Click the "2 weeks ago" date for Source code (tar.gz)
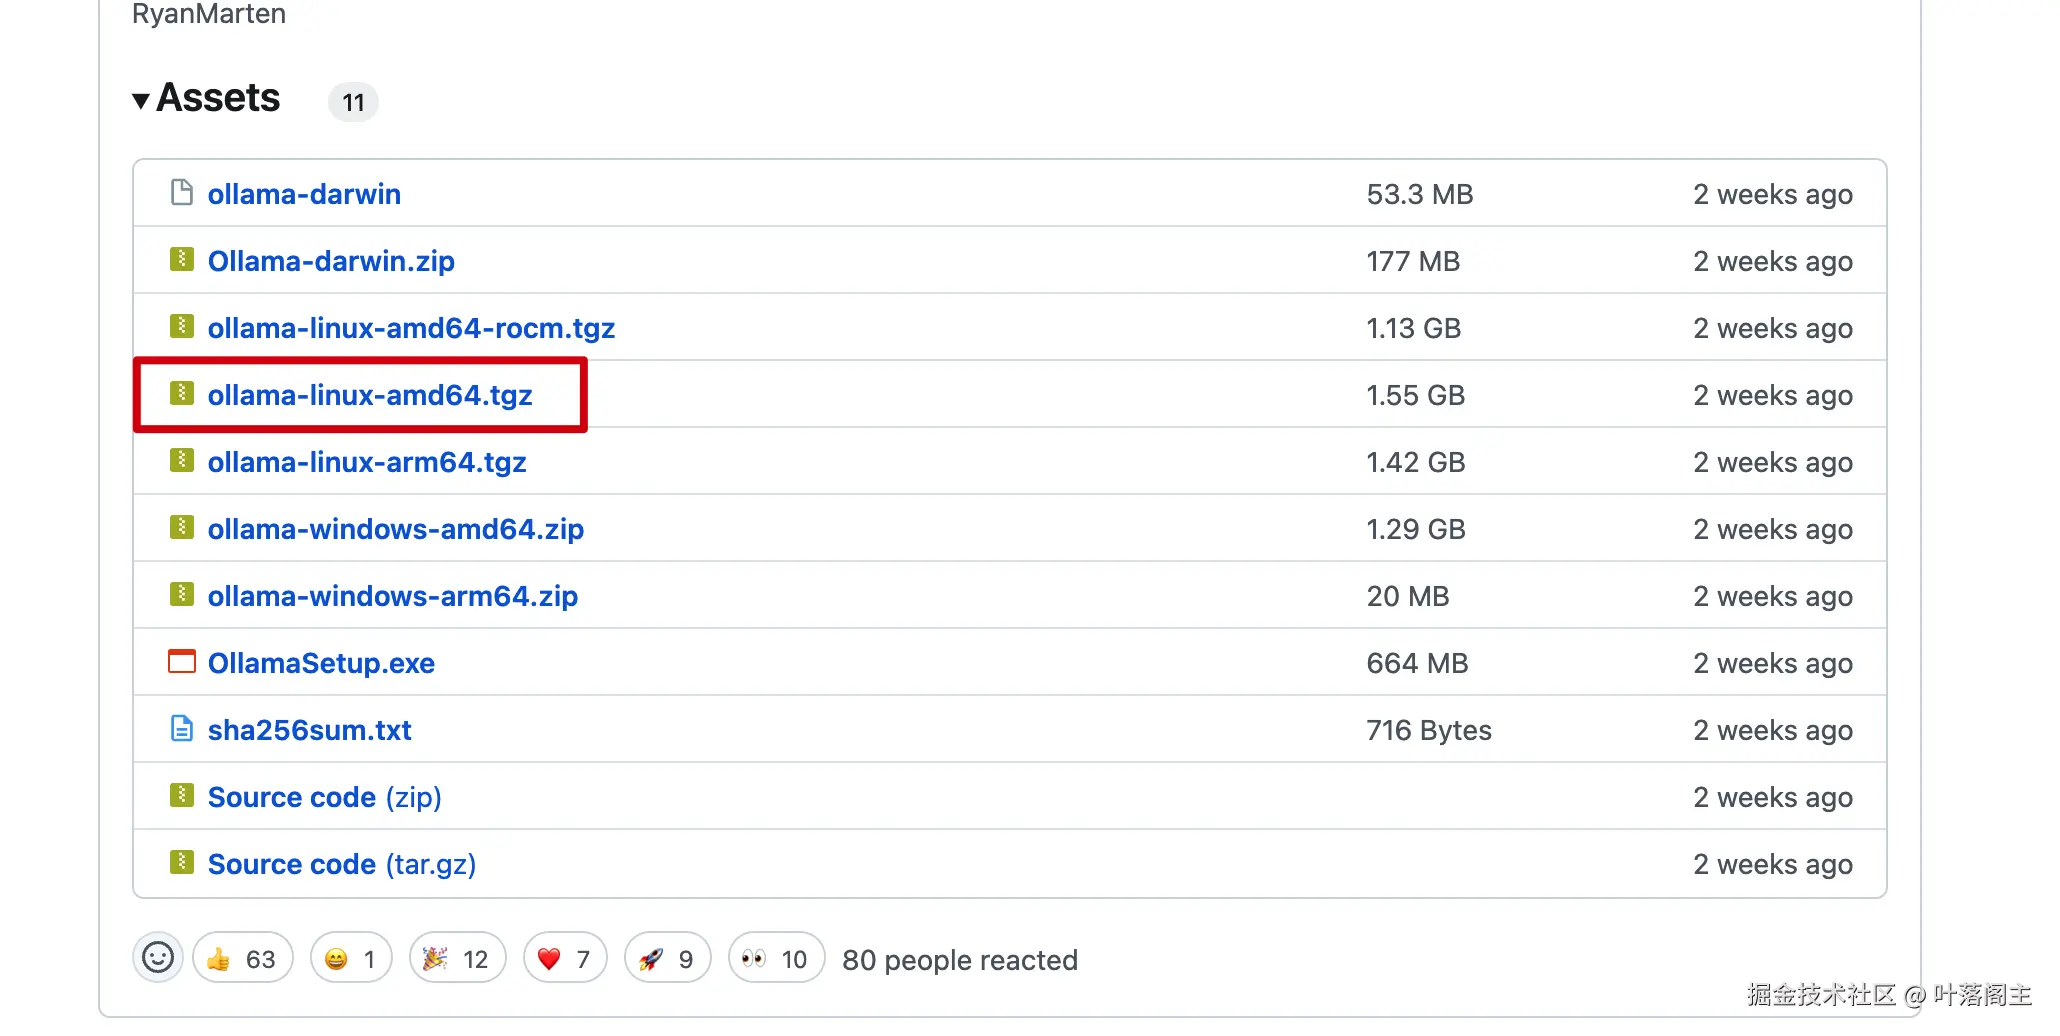Screen dimensions: 2060x1036 point(1773,864)
